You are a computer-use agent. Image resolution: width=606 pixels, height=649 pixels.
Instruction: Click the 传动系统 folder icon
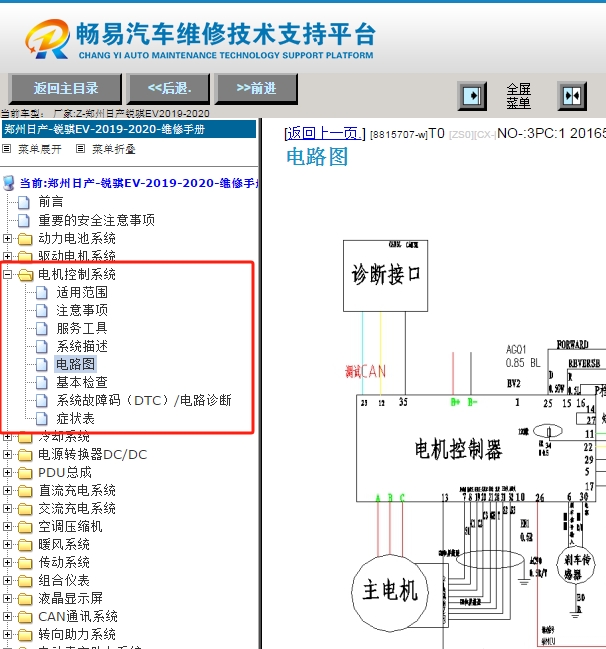tap(25, 563)
